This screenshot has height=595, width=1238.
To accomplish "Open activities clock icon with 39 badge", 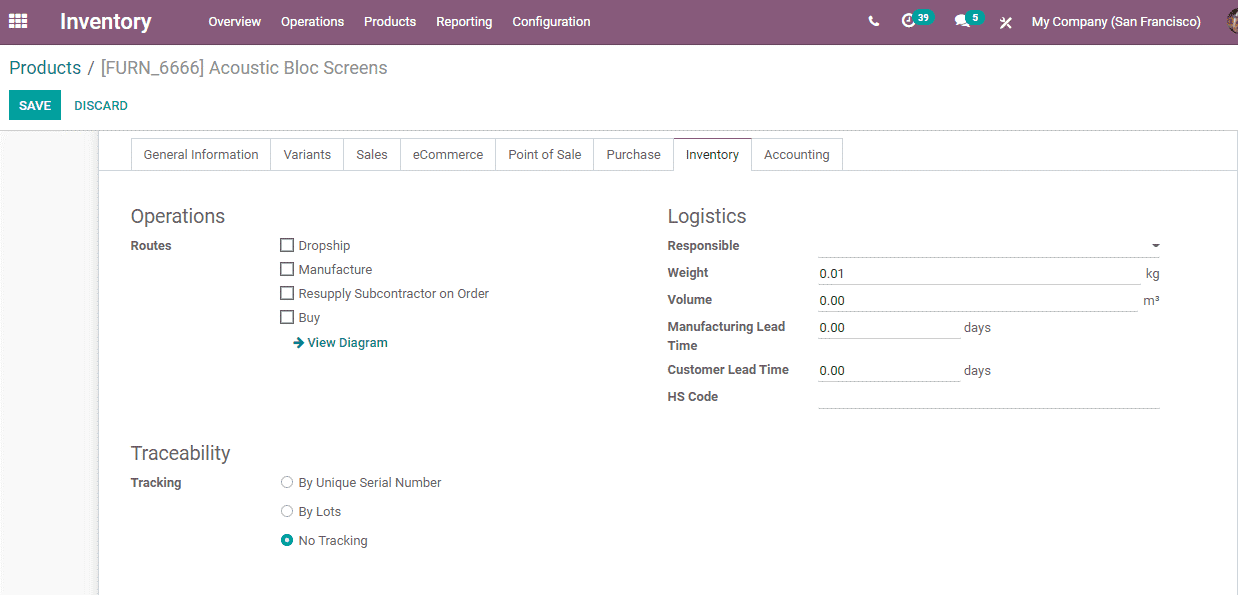I will point(916,20).
